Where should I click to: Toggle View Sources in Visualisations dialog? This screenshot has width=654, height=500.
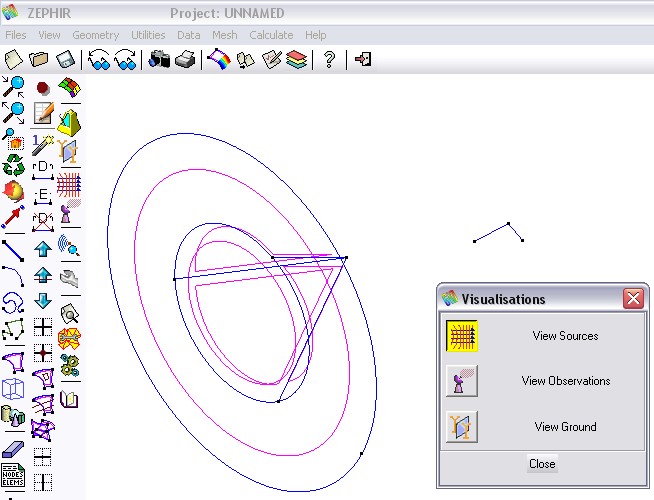tap(462, 336)
